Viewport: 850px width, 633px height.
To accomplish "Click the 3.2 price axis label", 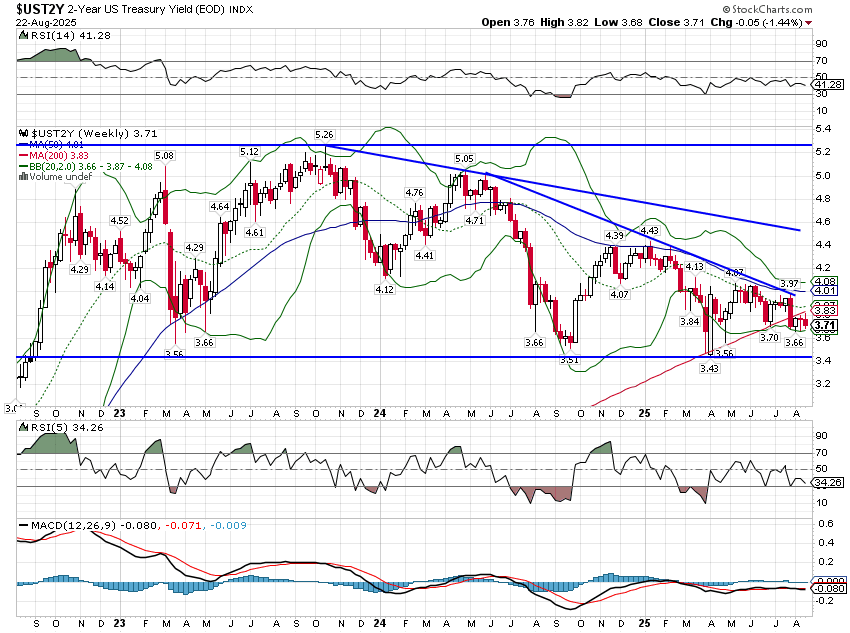I will 823,383.
